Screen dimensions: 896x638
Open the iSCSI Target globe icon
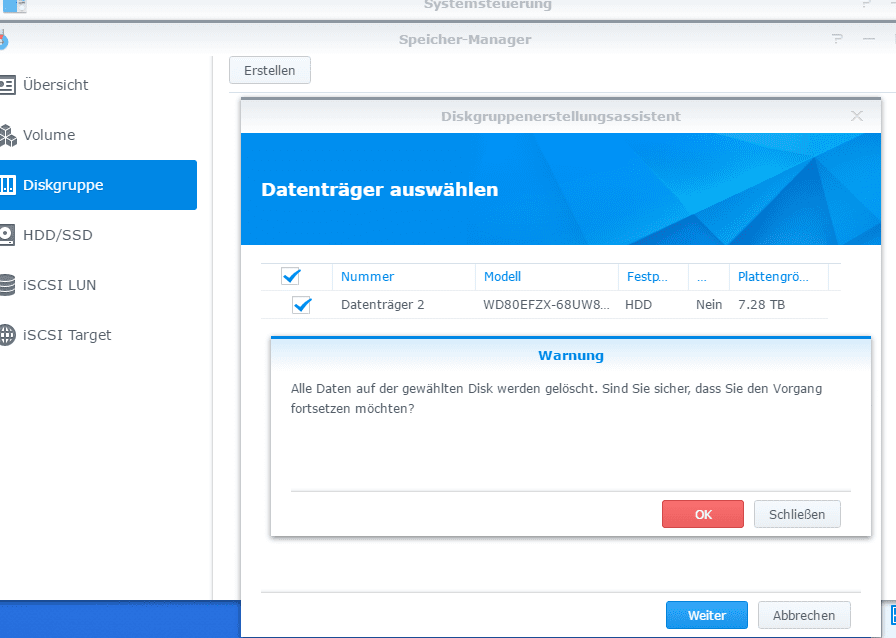coord(7,335)
